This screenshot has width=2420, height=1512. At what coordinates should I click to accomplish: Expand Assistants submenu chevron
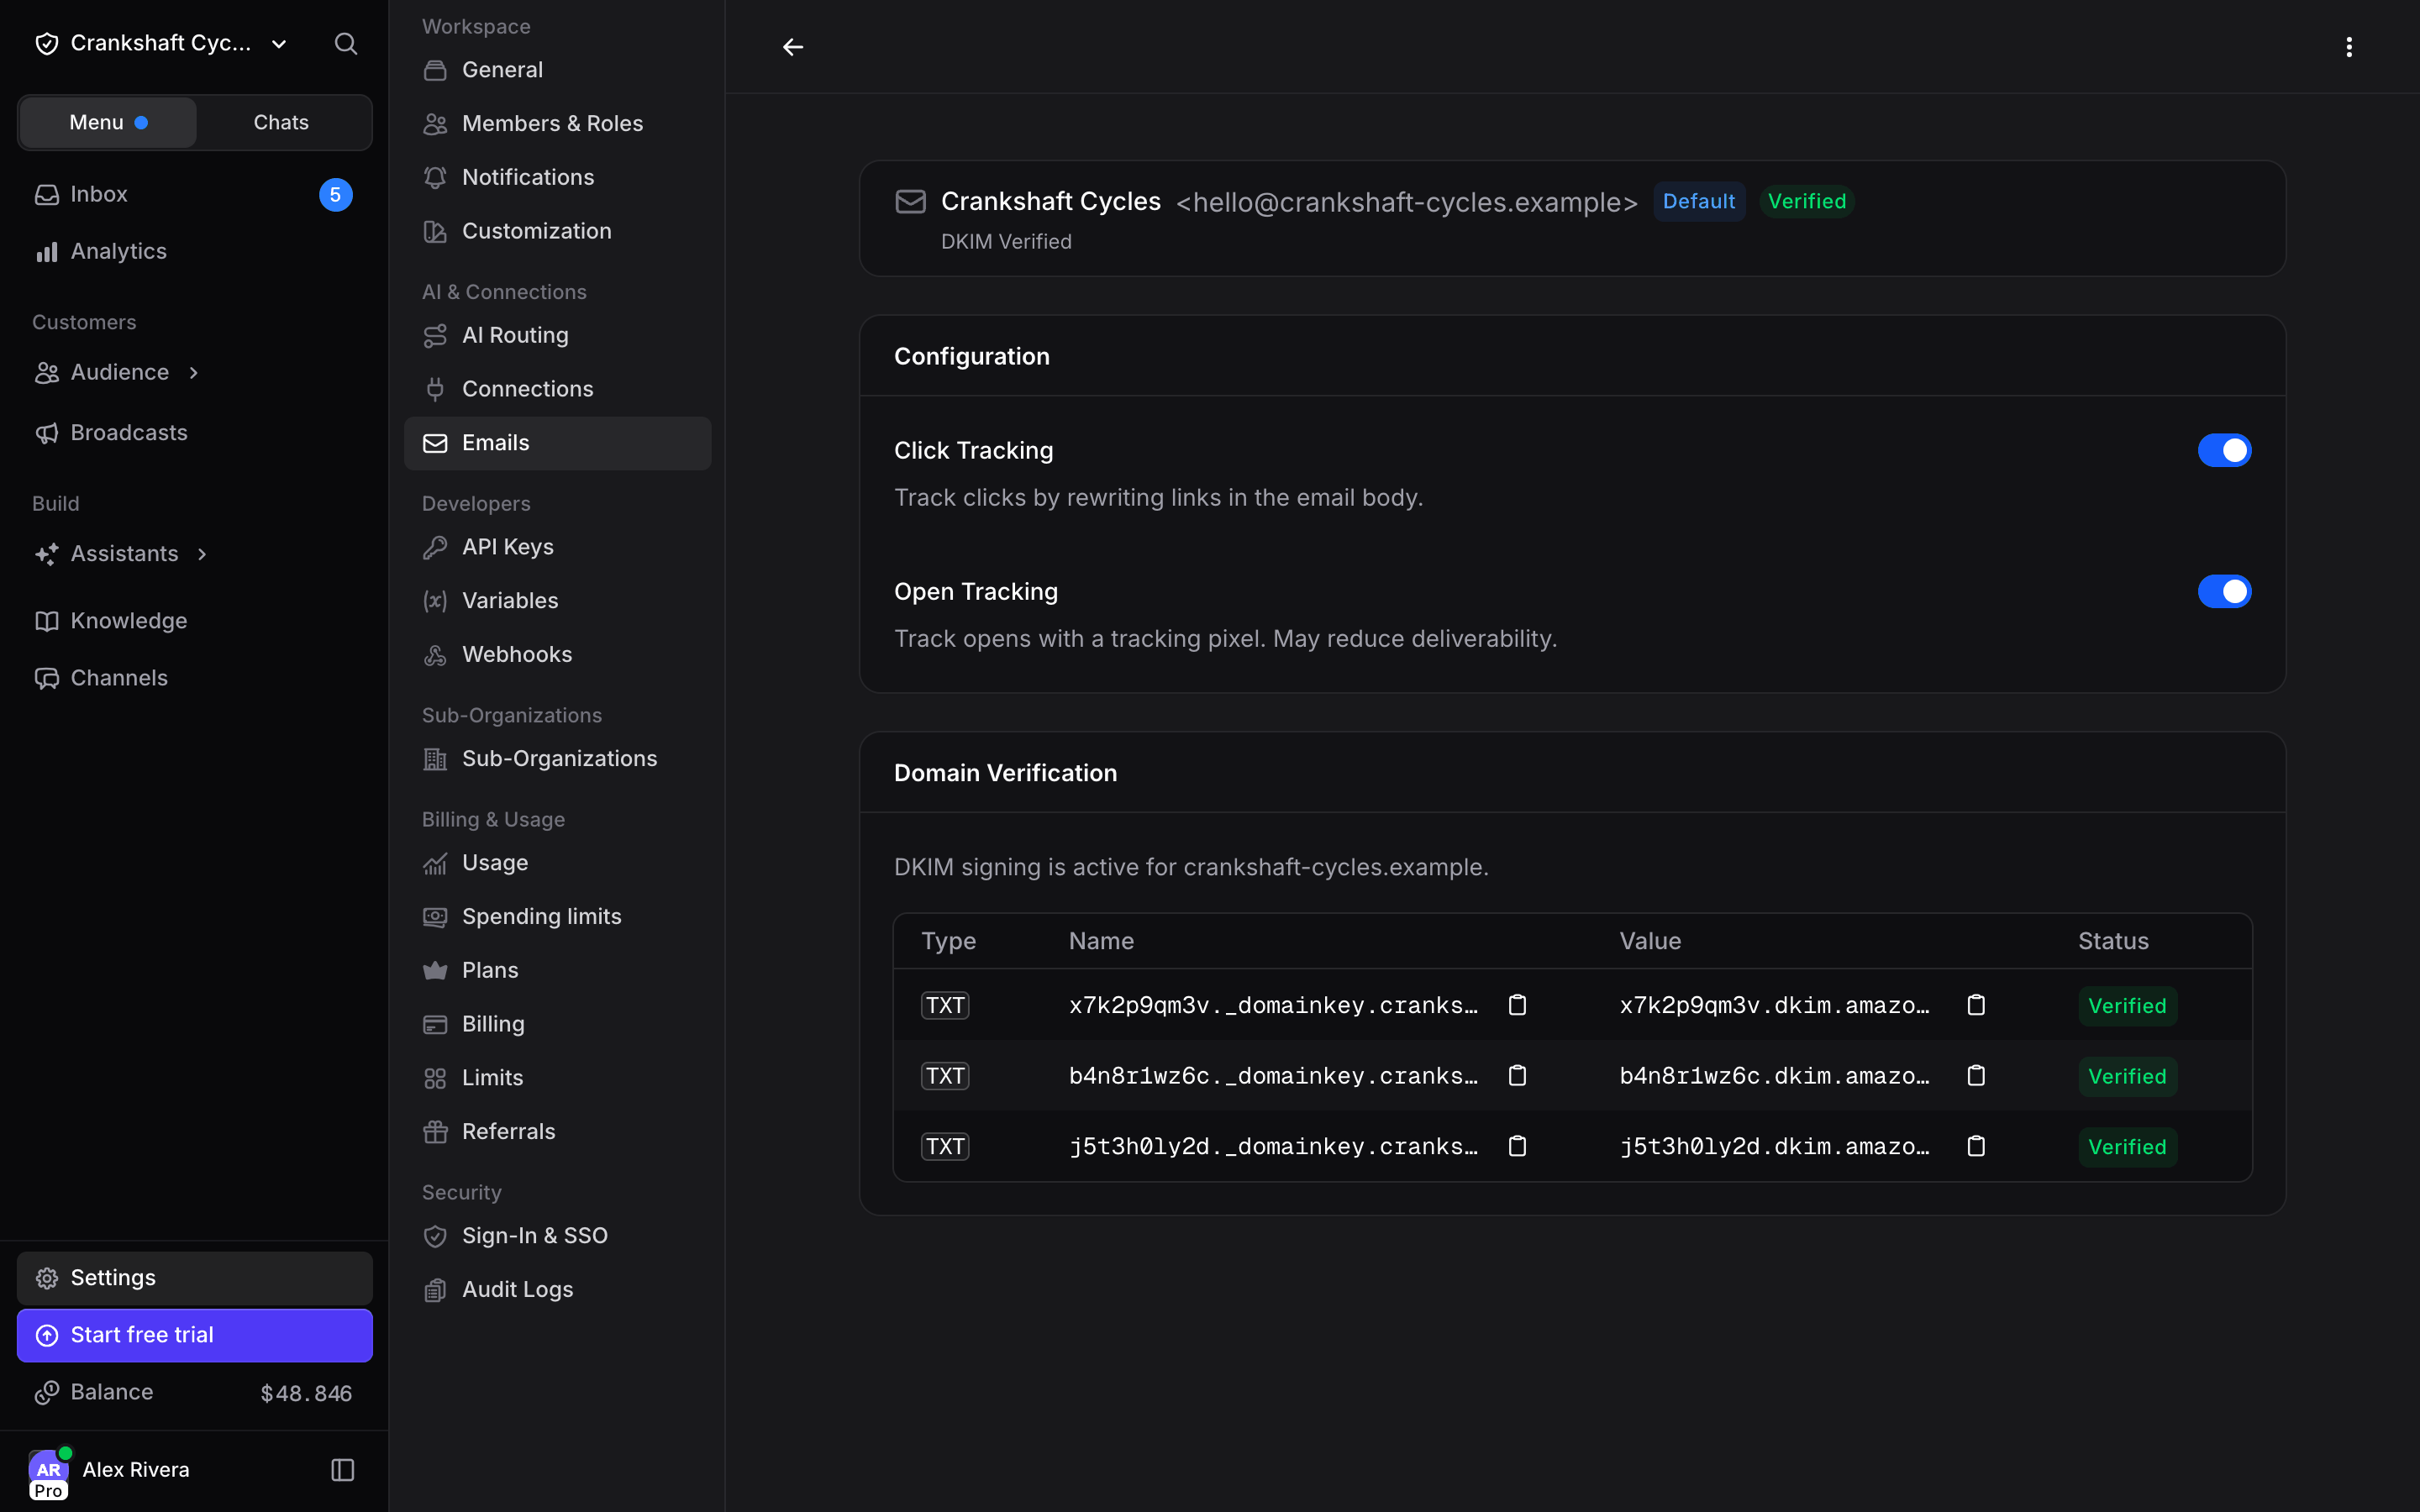click(202, 554)
